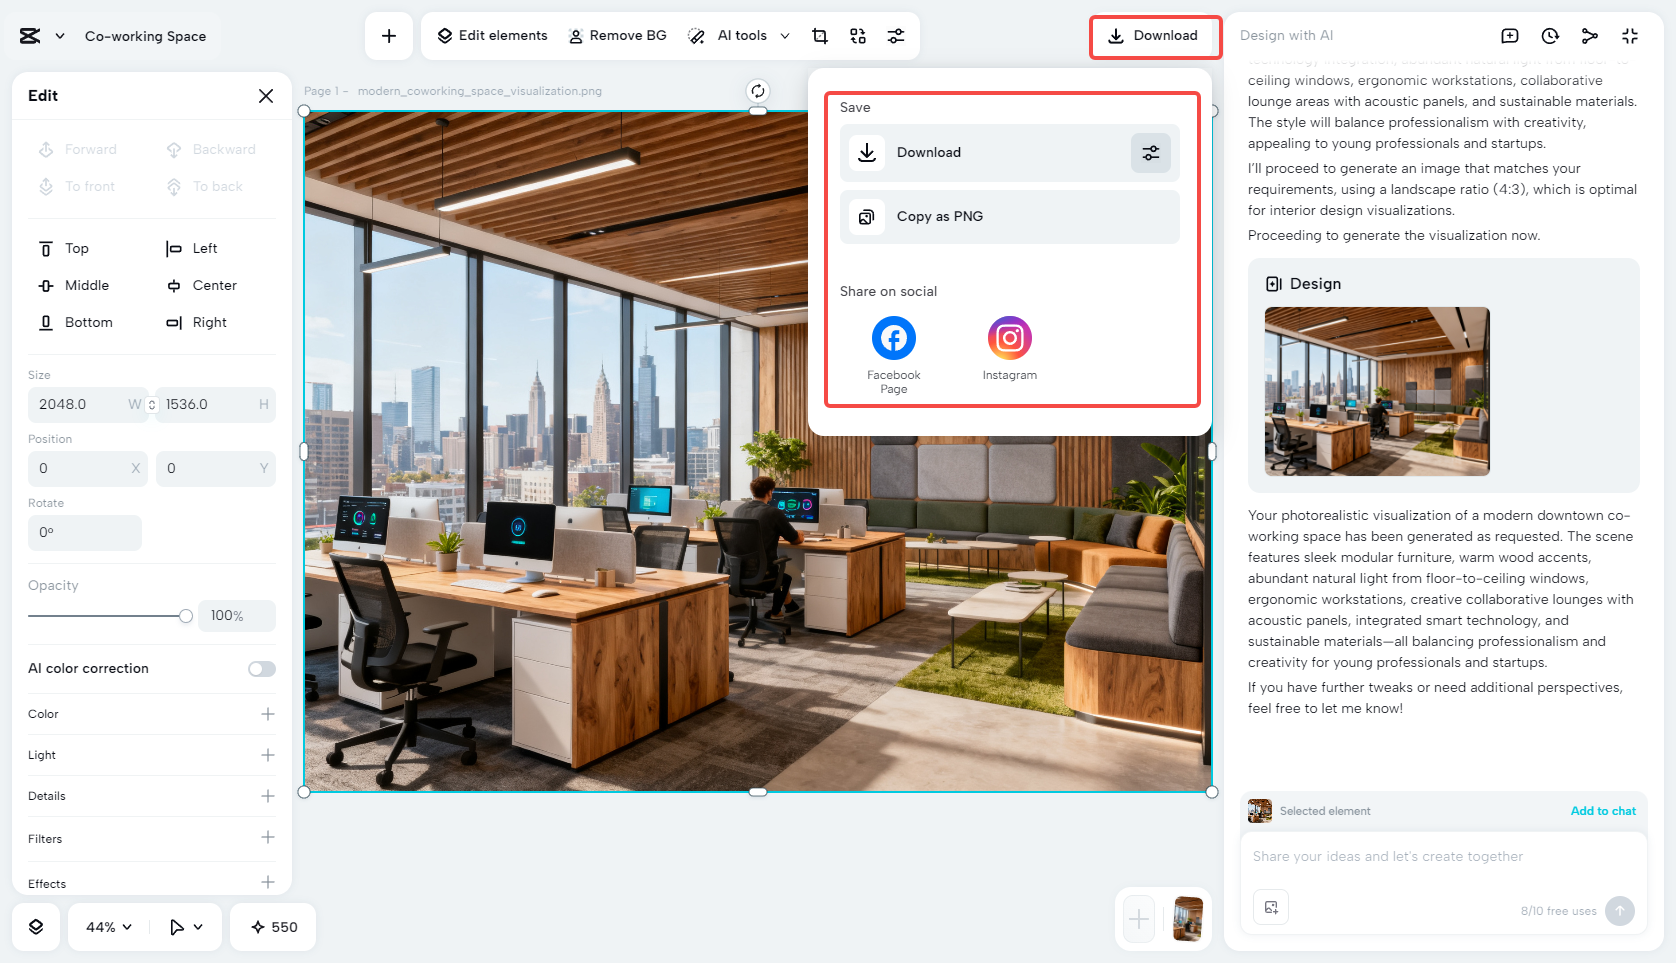
Task: Click the height field showing 1536.0
Action: (216, 405)
